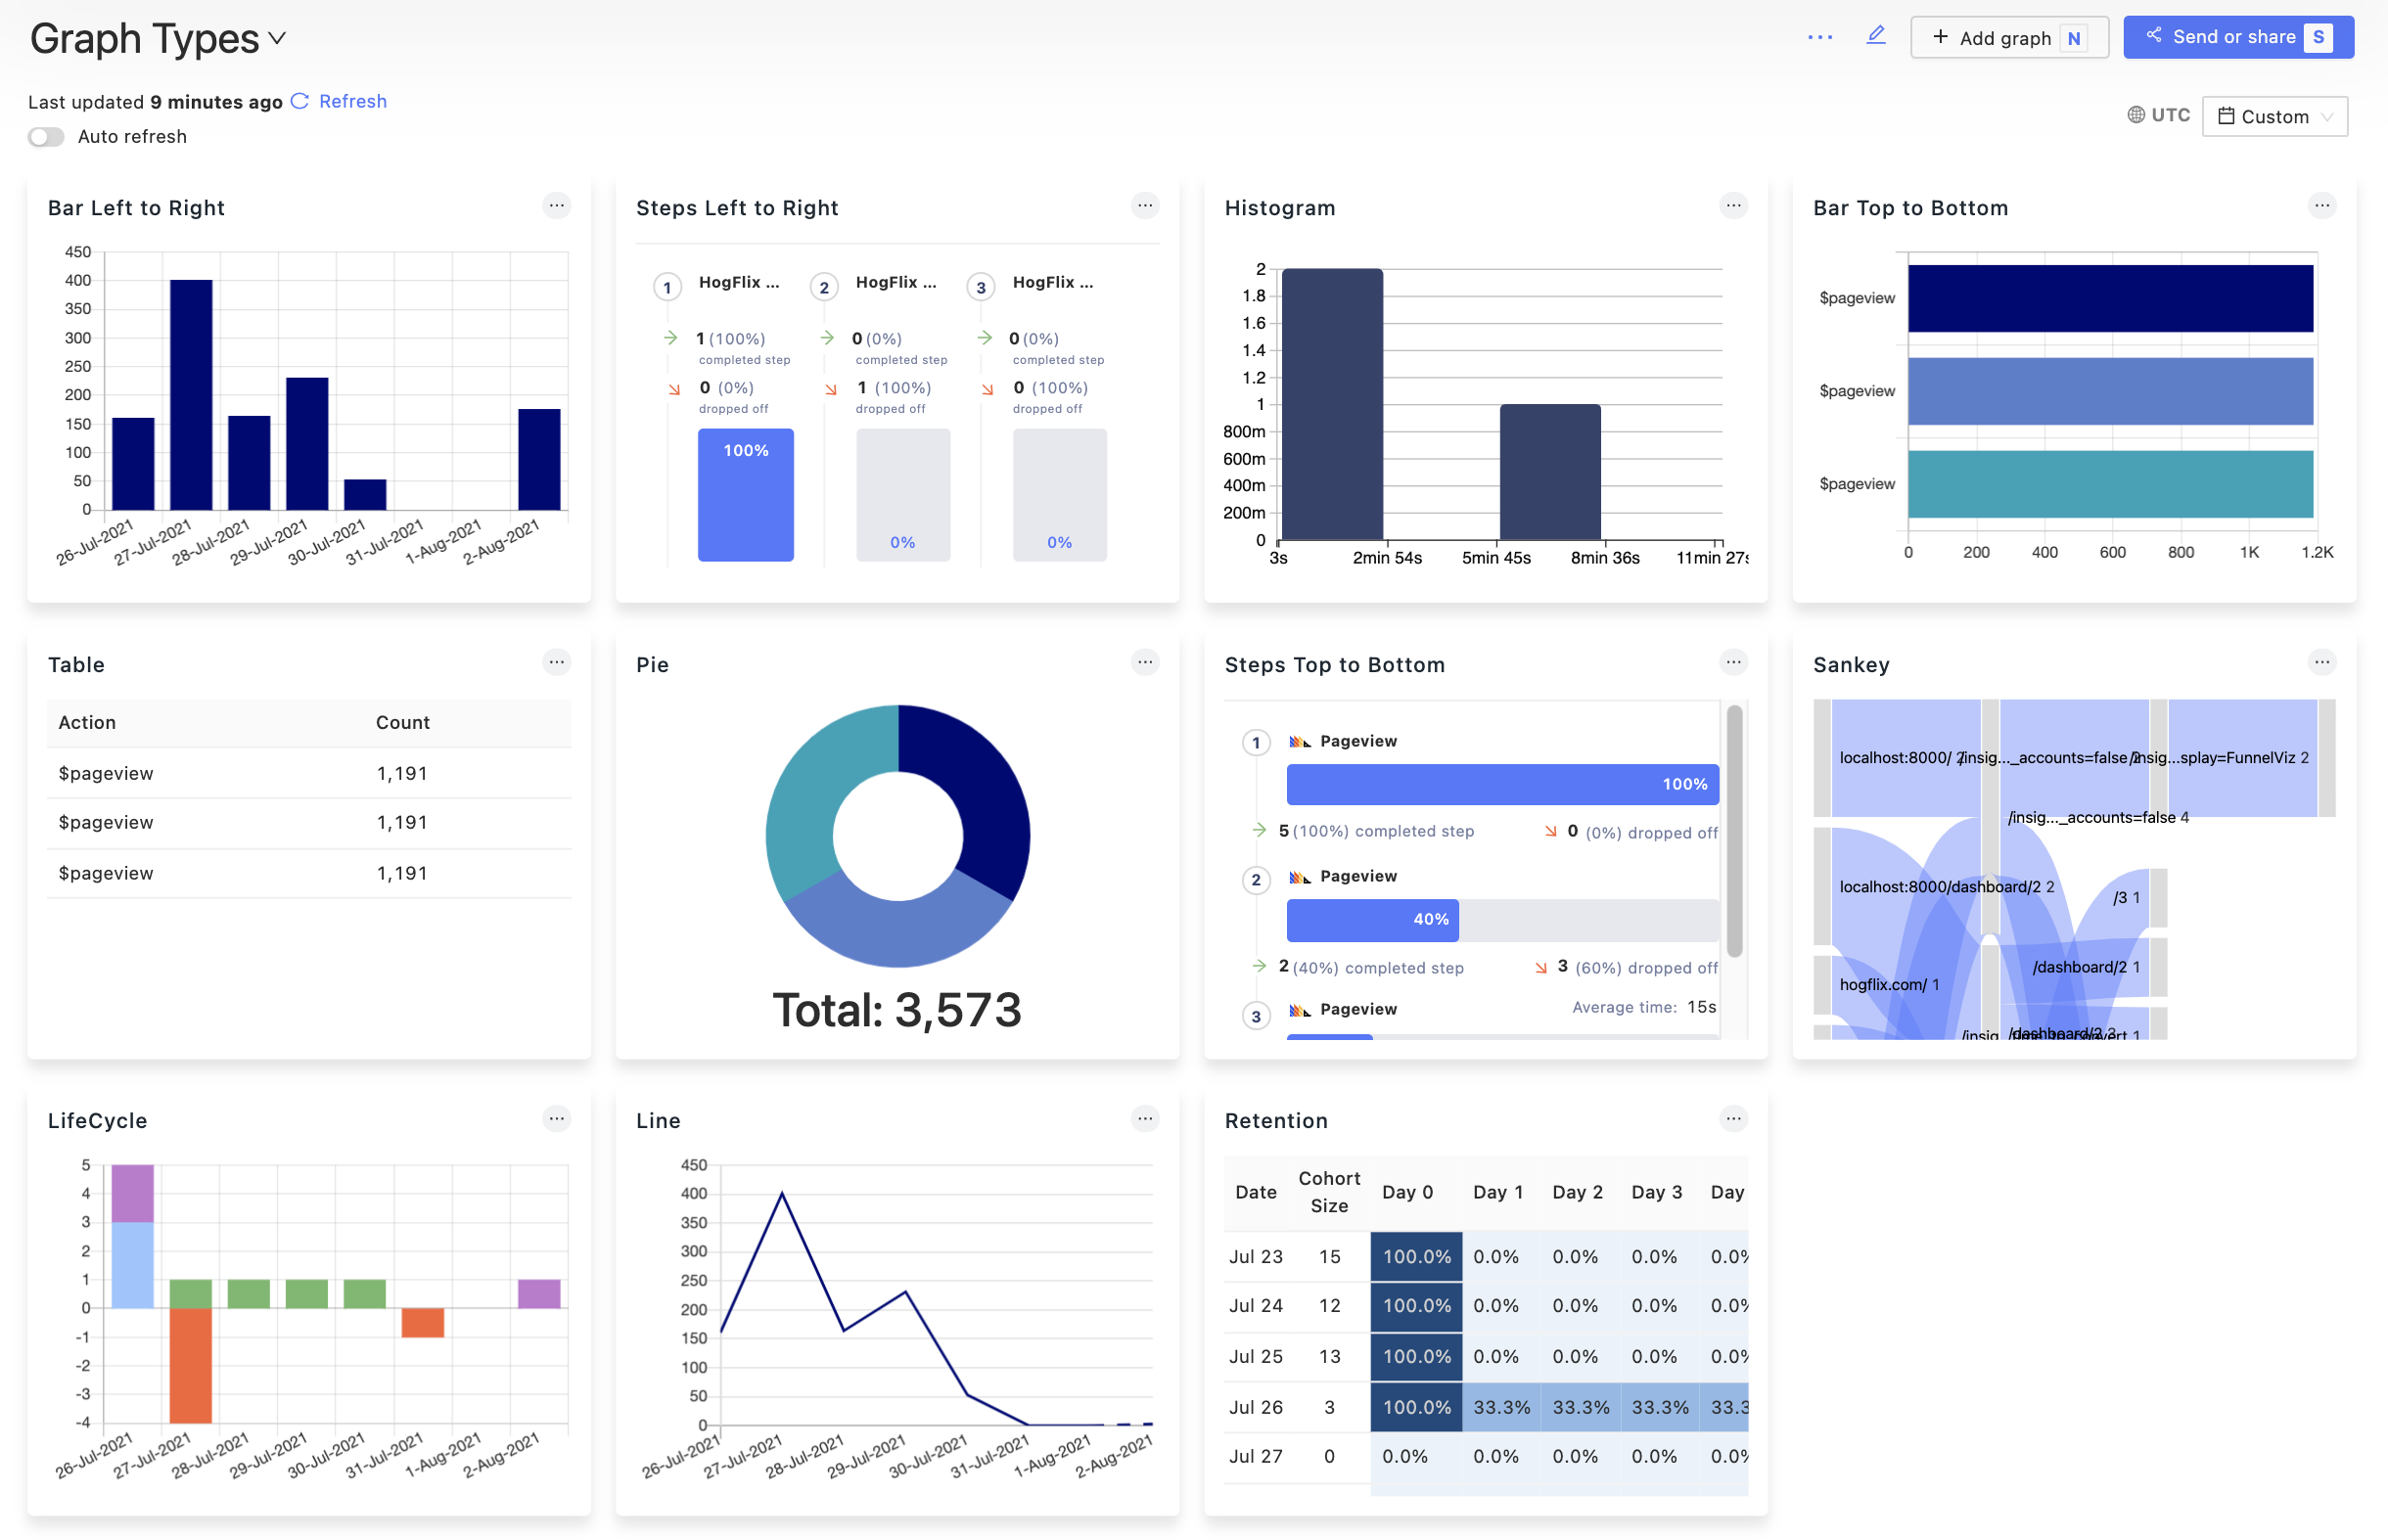The width and height of the screenshot is (2388, 1540).
Task: Open options menu on Bar Left to Right card
Action: tap(556, 206)
